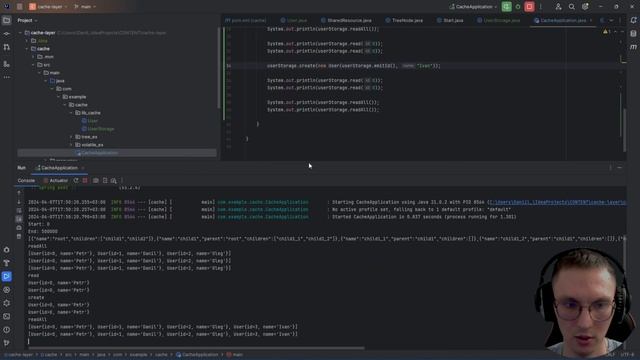The image size is (640, 360).
Task: Open the file path link in console log
Action: [x=558, y=202]
